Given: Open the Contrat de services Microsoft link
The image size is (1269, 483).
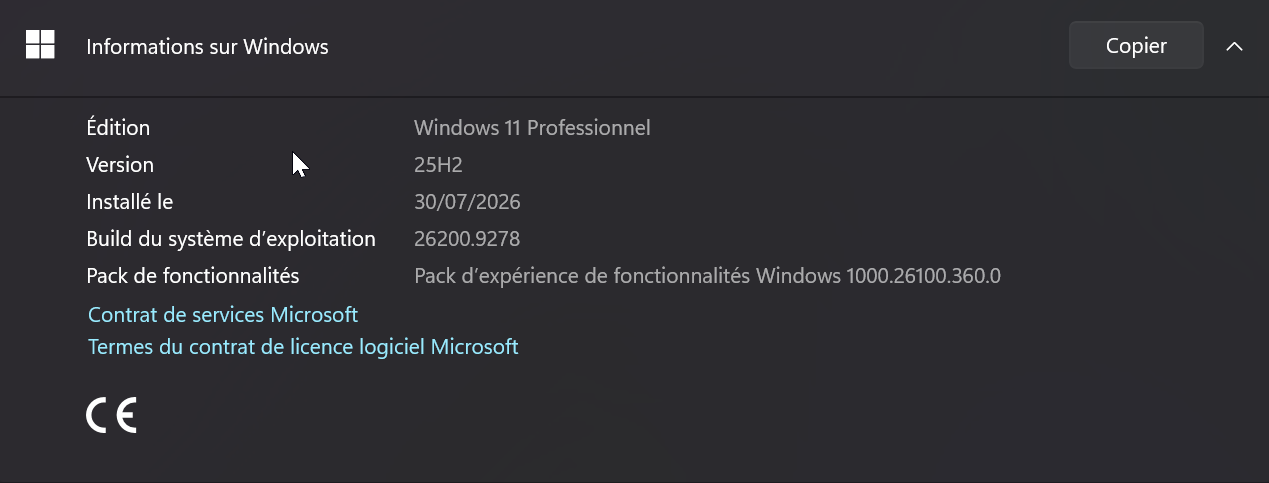Looking at the screenshot, I should click(x=223, y=314).
